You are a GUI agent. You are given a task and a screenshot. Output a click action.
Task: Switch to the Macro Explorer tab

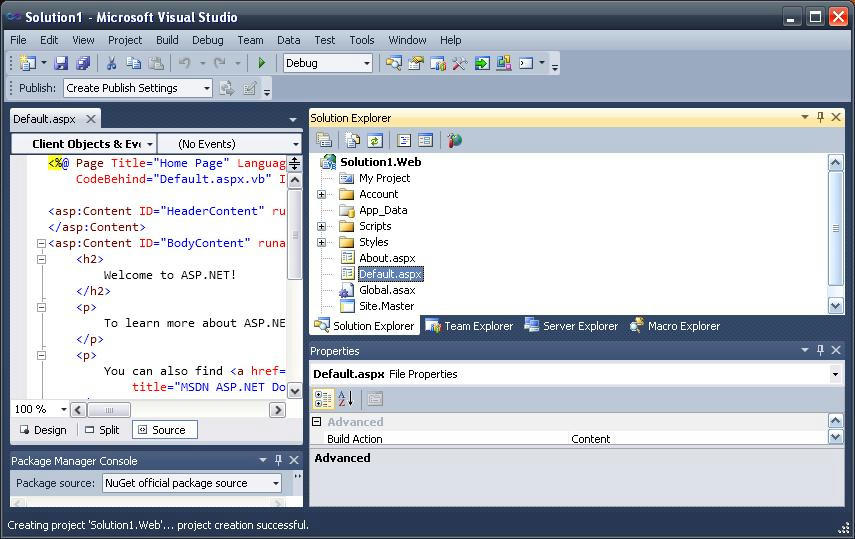click(675, 326)
